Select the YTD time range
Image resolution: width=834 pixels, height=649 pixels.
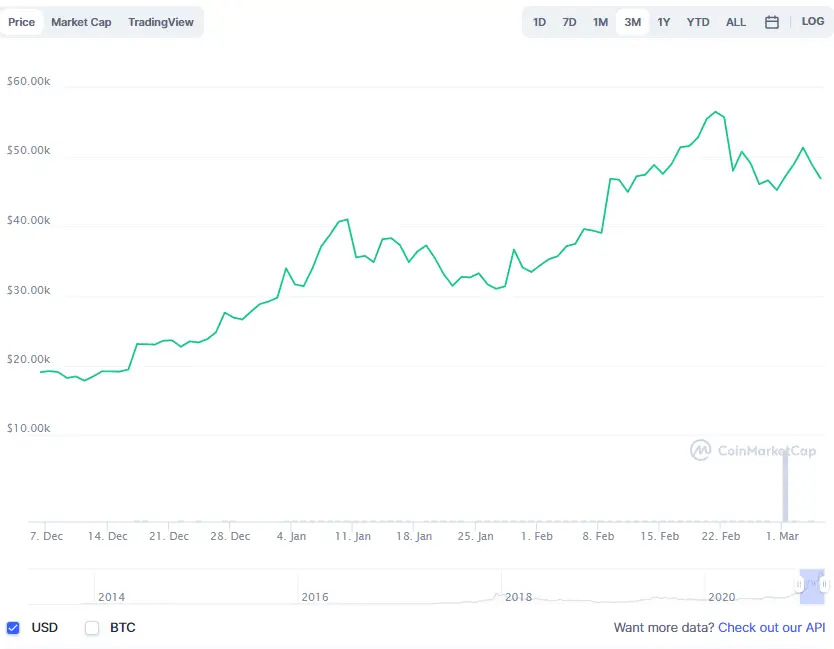(698, 22)
